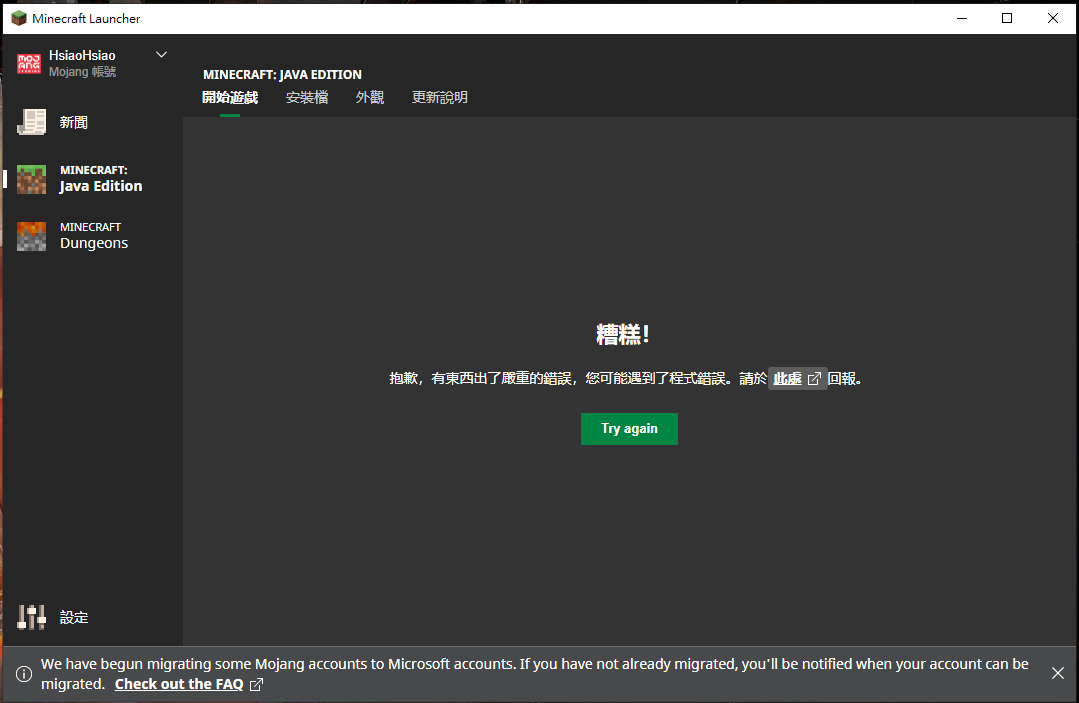The image size is (1079, 703).
Task: Minimize the Minecraft Launcher window
Action: [x=962, y=18]
